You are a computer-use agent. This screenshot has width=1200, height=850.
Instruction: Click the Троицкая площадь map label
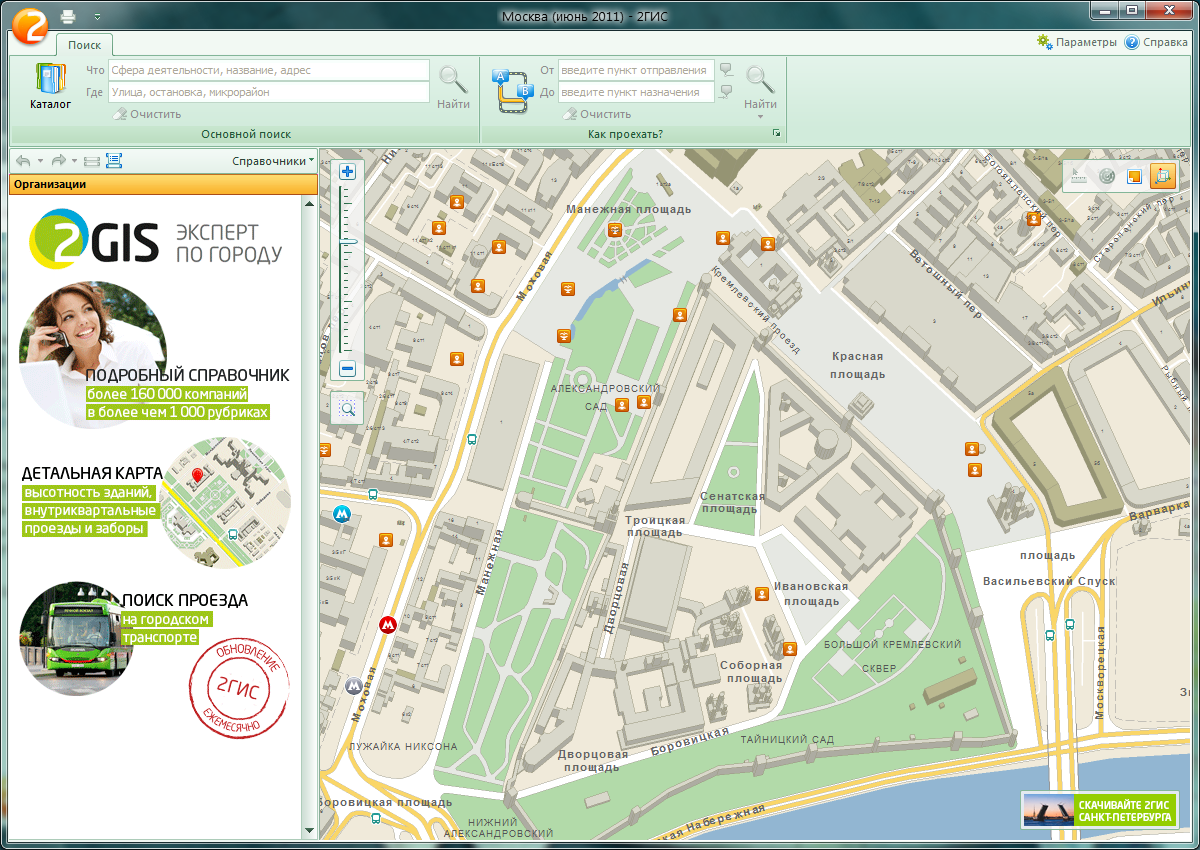click(x=655, y=526)
